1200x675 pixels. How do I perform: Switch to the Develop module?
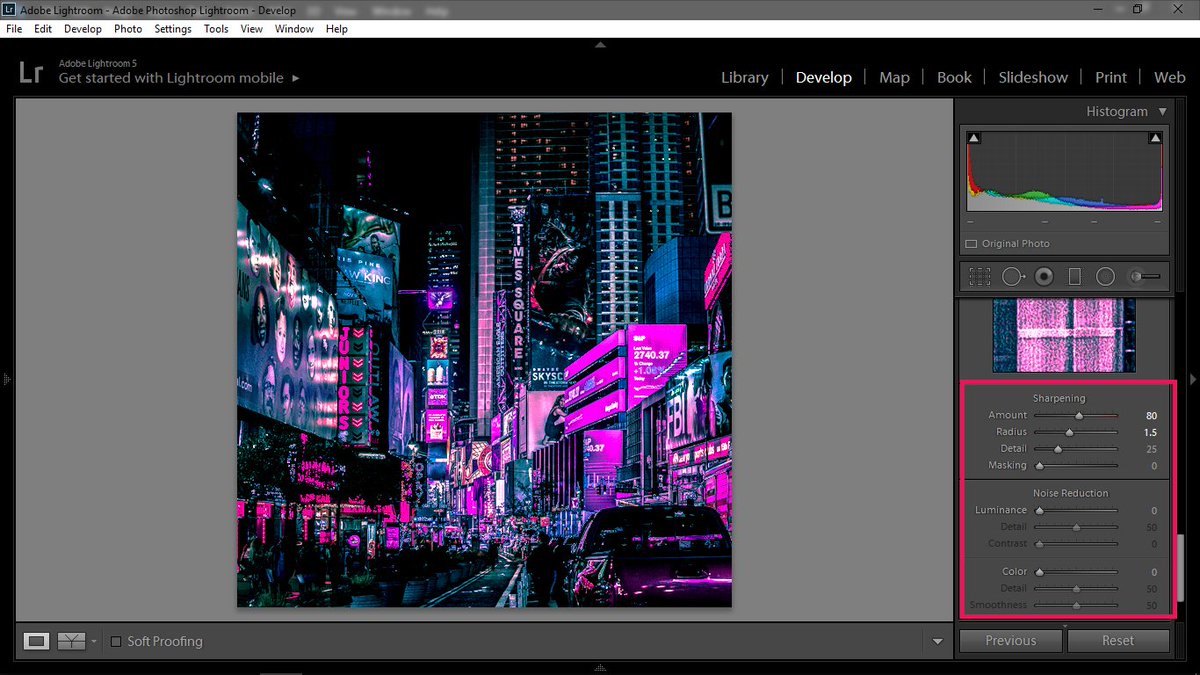(x=824, y=77)
